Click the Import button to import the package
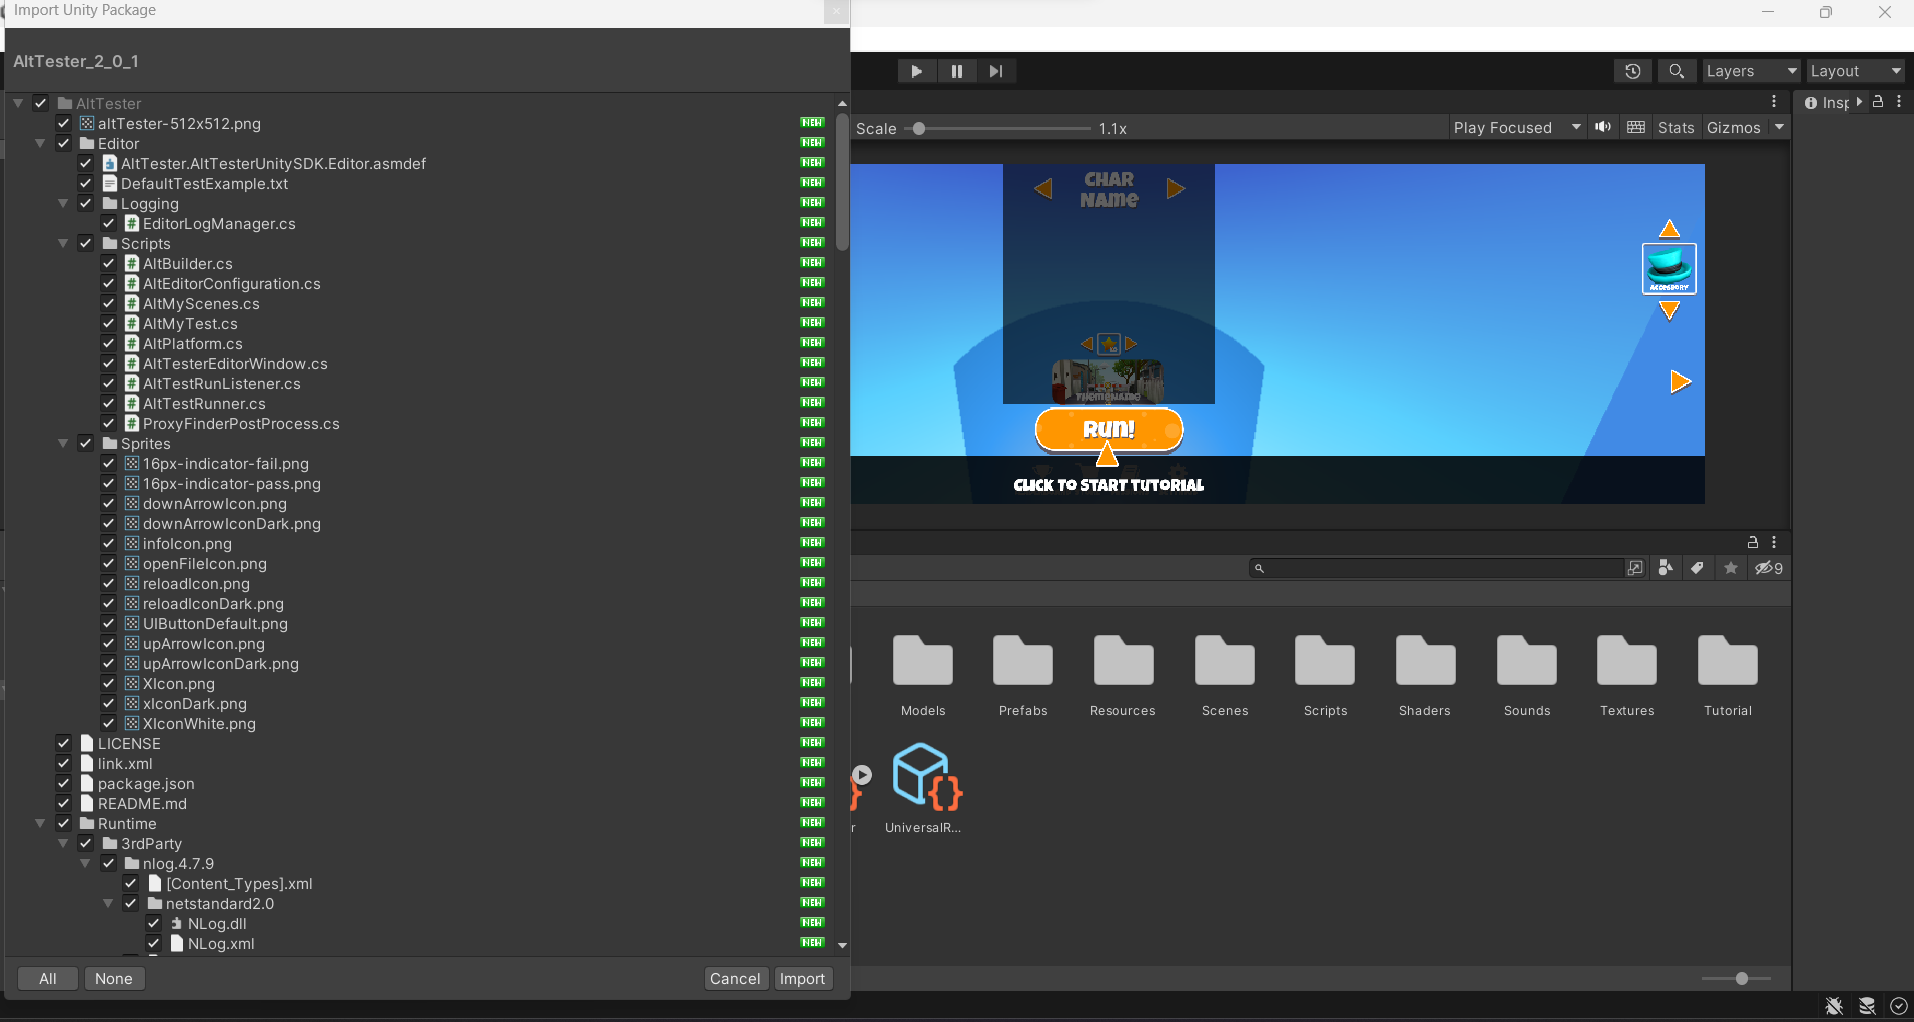1914x1022 pixels. [802, 978]
